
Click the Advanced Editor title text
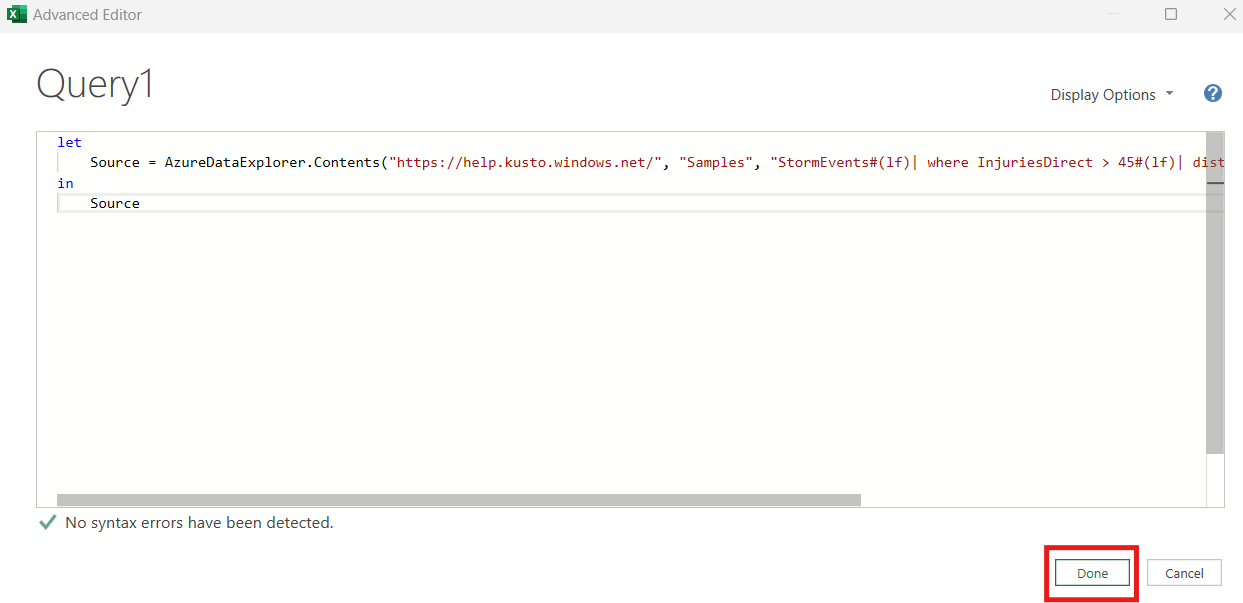click(87, 15)
